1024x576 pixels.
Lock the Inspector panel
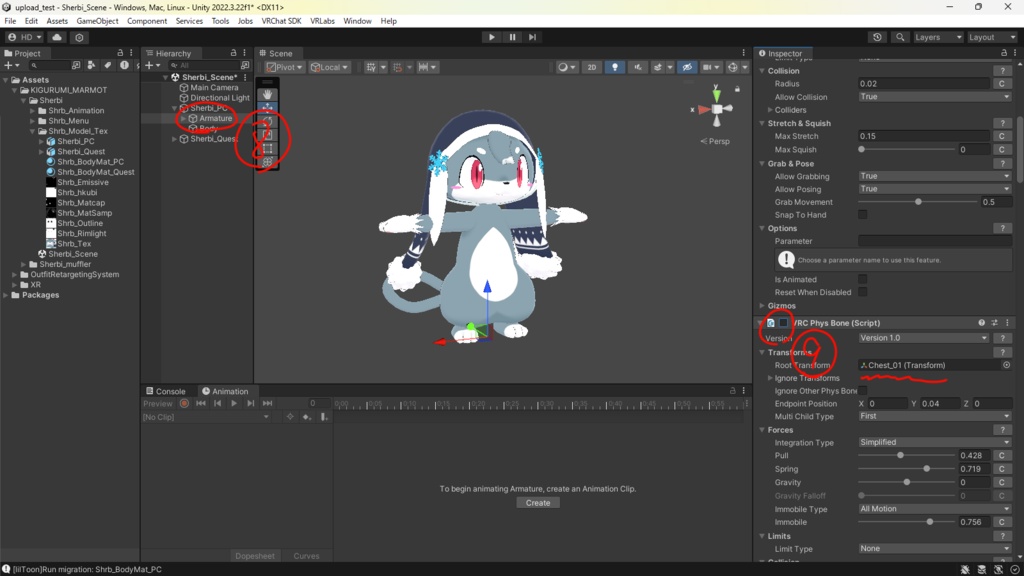coord(1004,53)
